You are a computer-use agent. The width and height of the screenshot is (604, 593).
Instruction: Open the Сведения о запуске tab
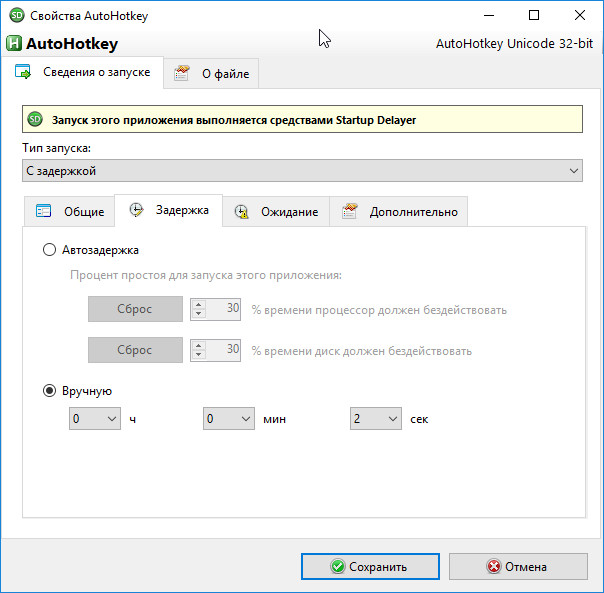coord(82,72)
